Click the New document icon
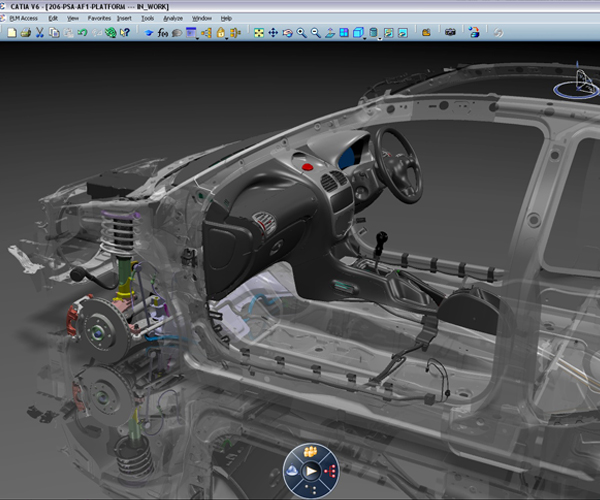This screenshot has width=600, height=500. (x=11, y=33)
